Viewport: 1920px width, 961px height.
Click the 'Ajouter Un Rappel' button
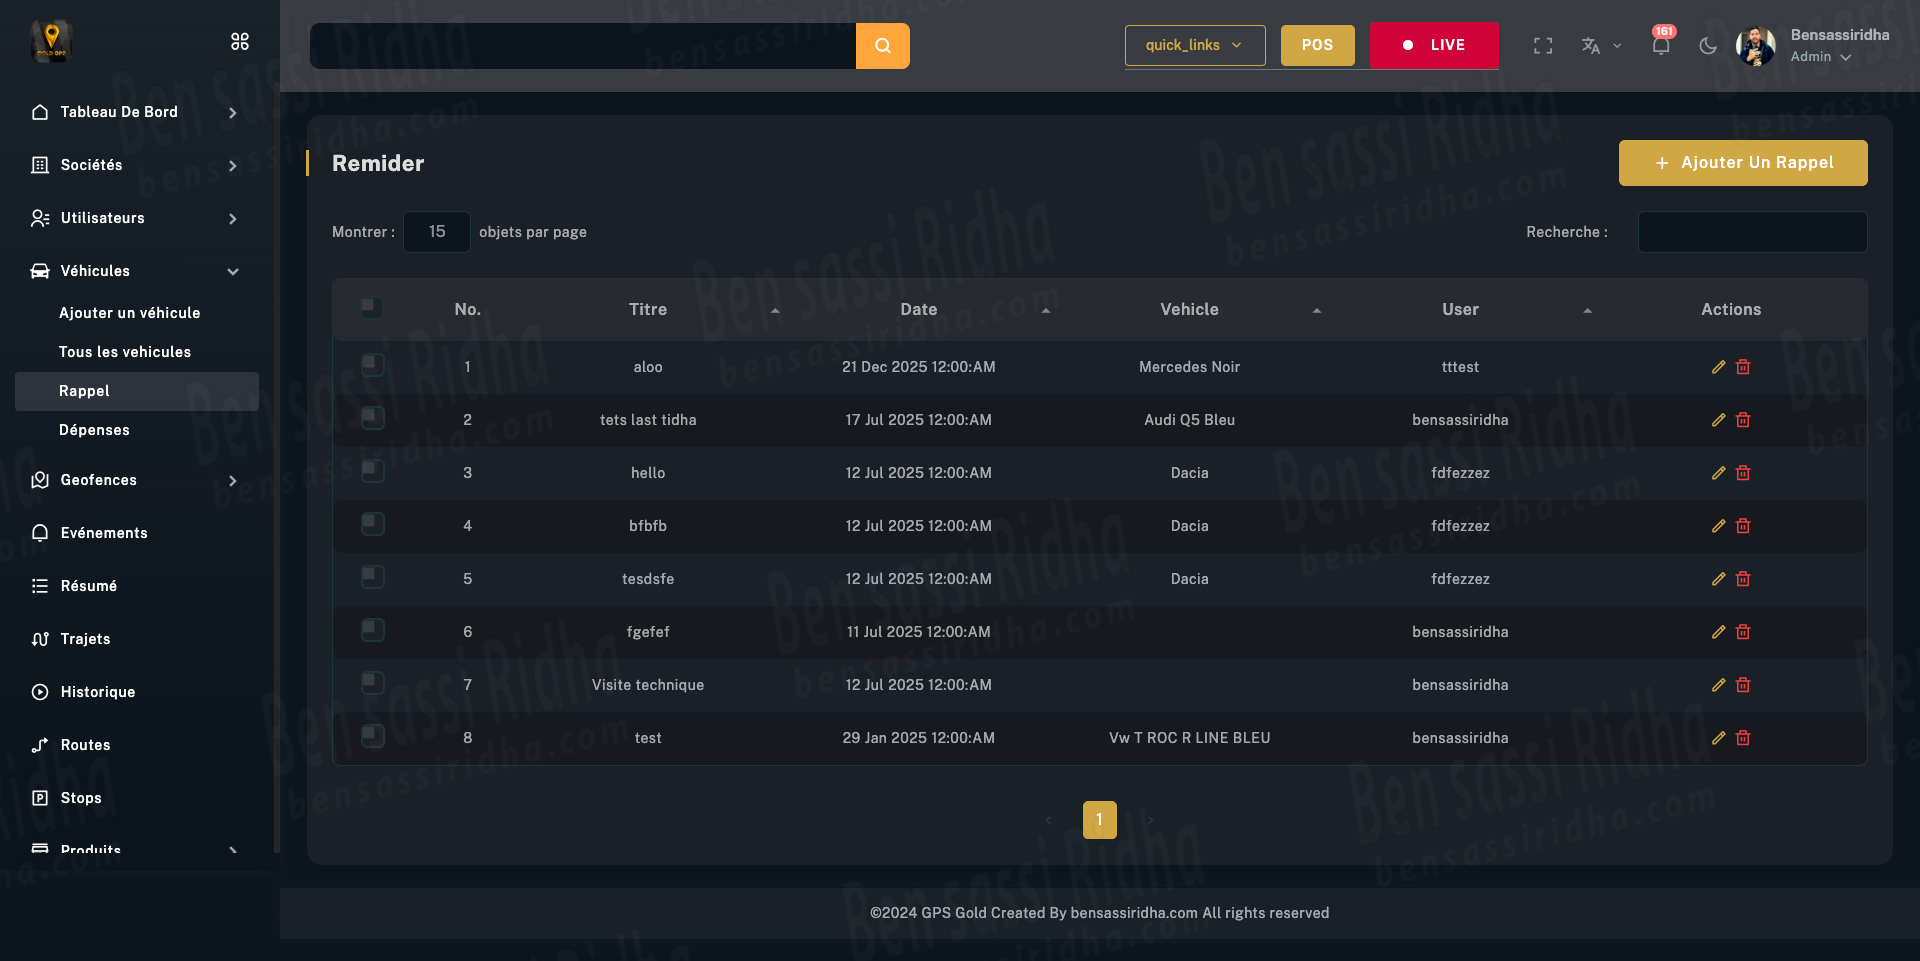1742,163
